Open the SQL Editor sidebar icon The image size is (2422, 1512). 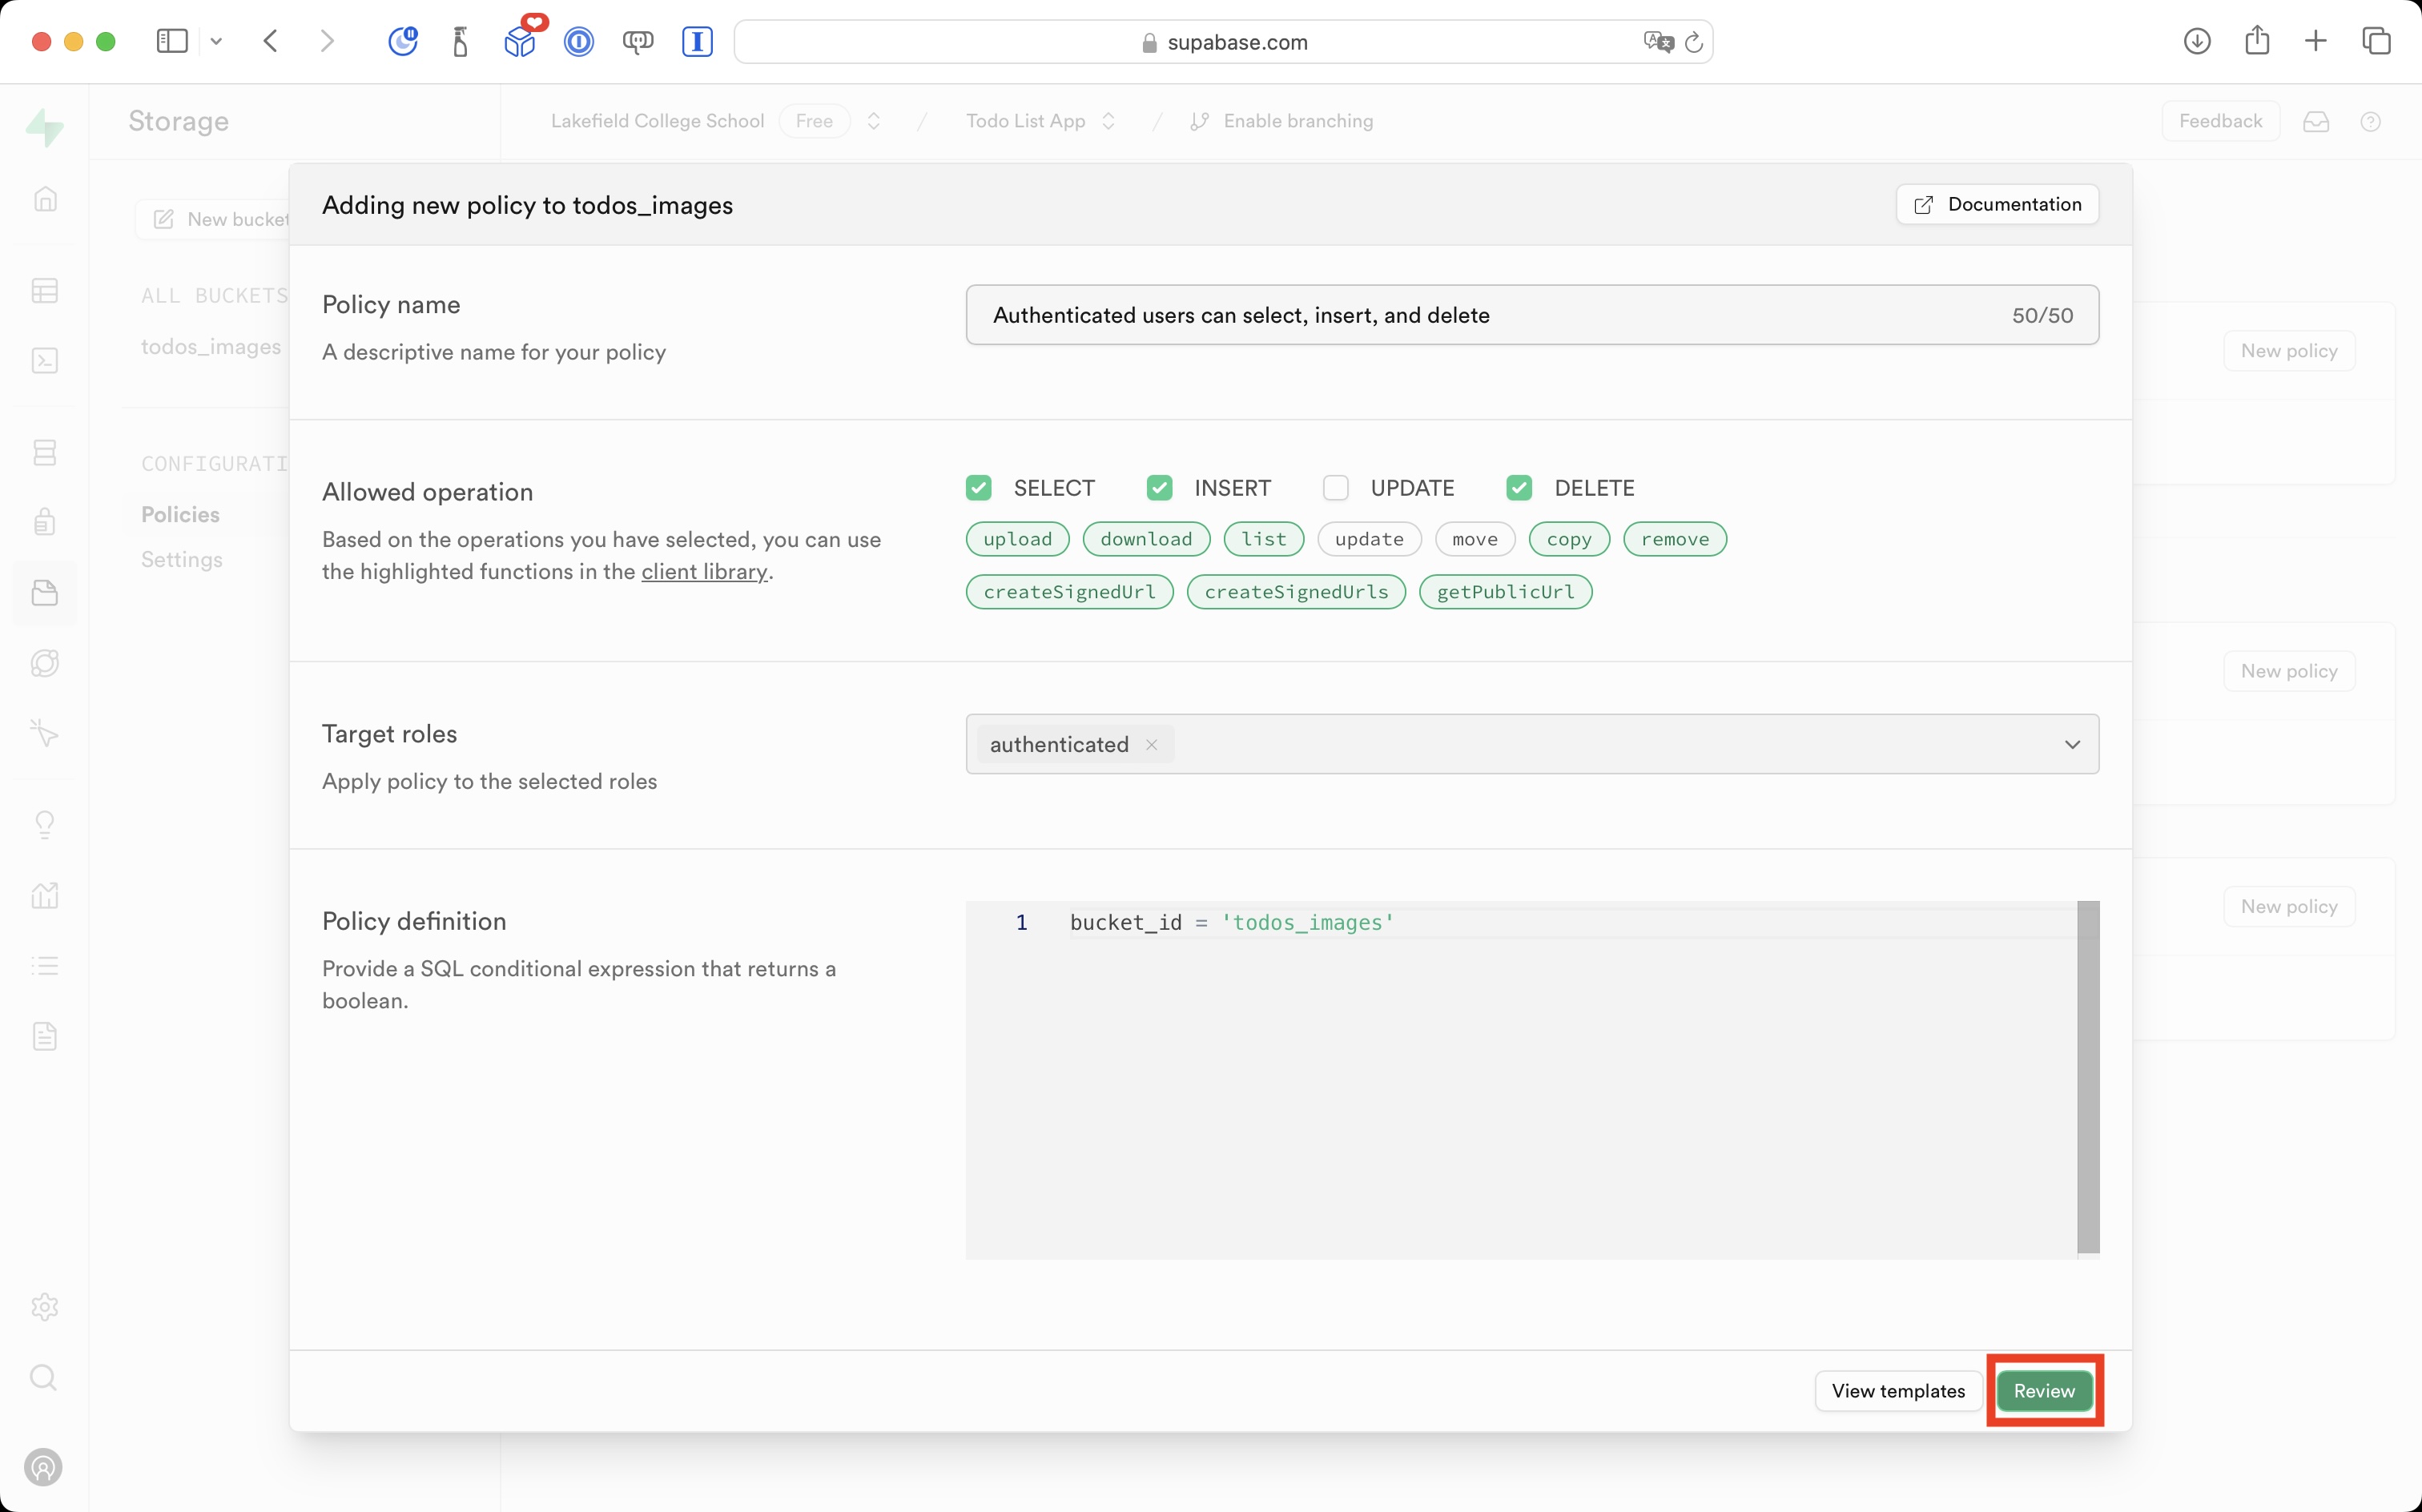pos(45,361)
